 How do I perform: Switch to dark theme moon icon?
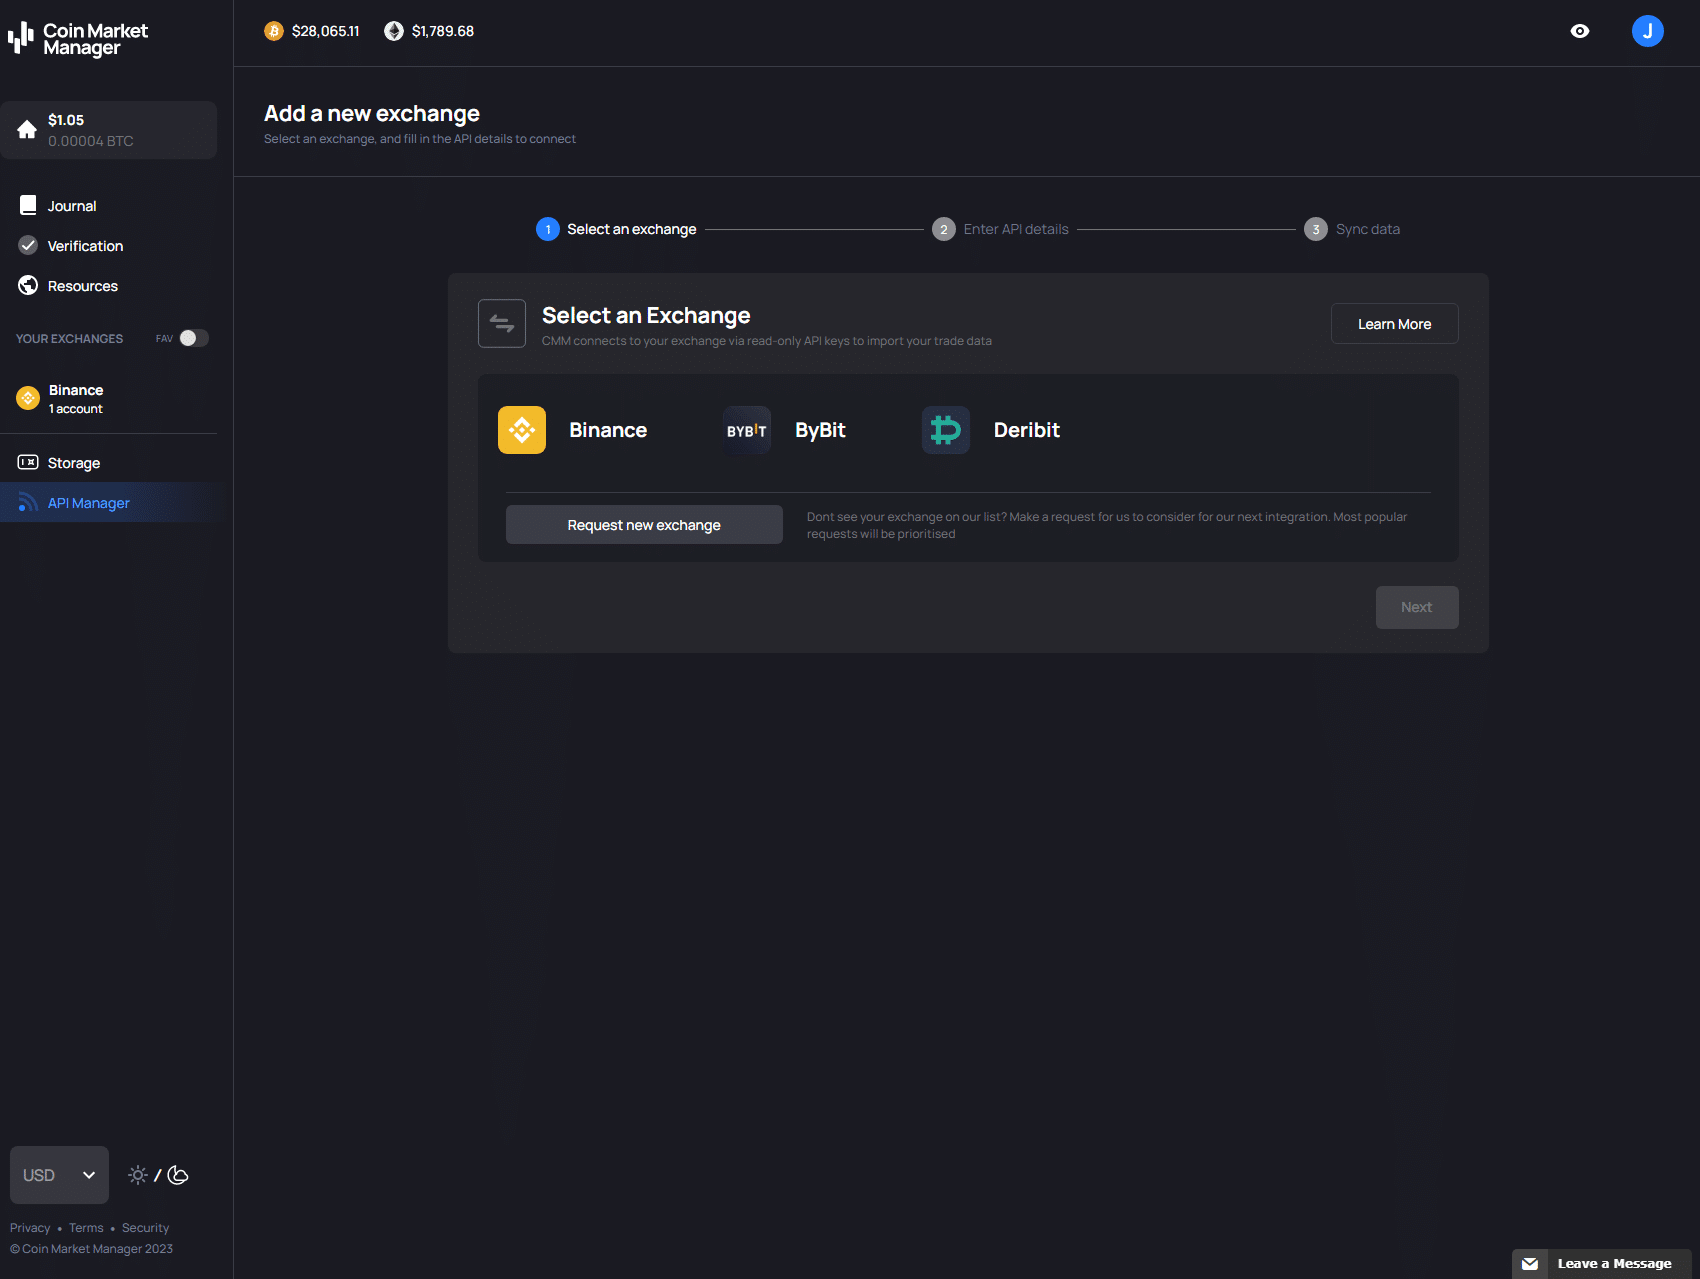(x=178, y=1175)
